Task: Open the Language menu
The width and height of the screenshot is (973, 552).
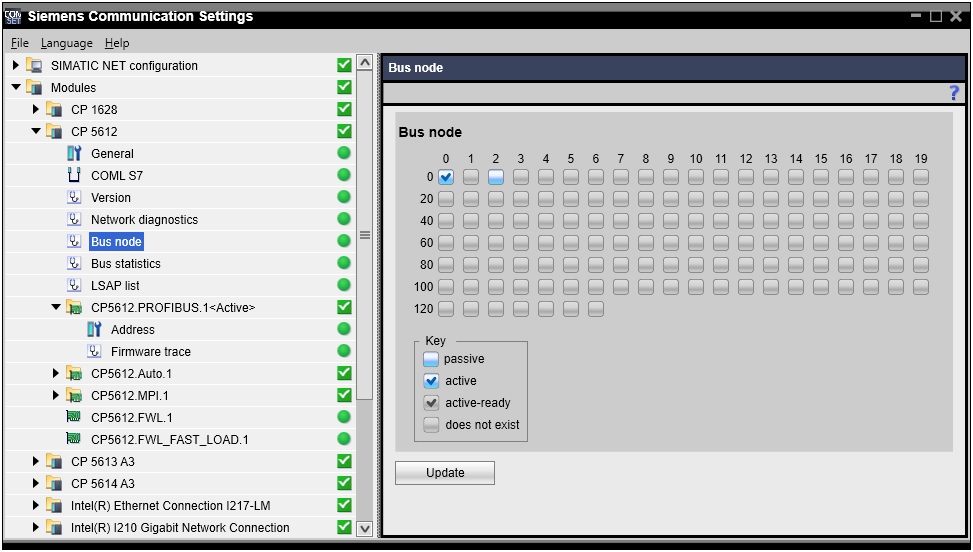Action: click(x=66, y=43)
